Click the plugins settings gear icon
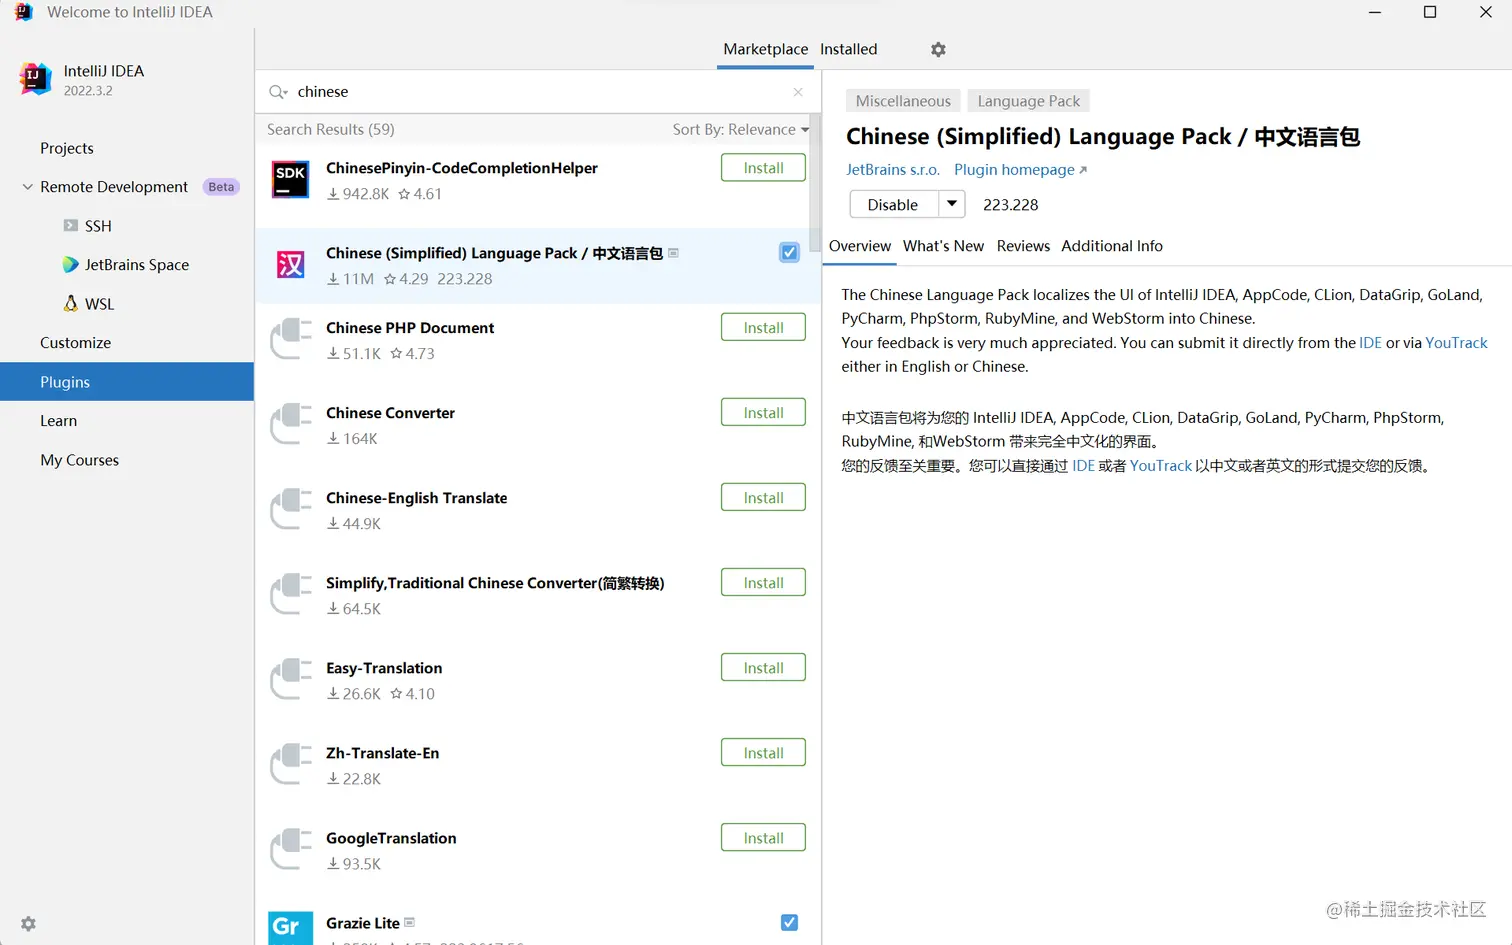The image size is (1512, 945). pos(938,49)
